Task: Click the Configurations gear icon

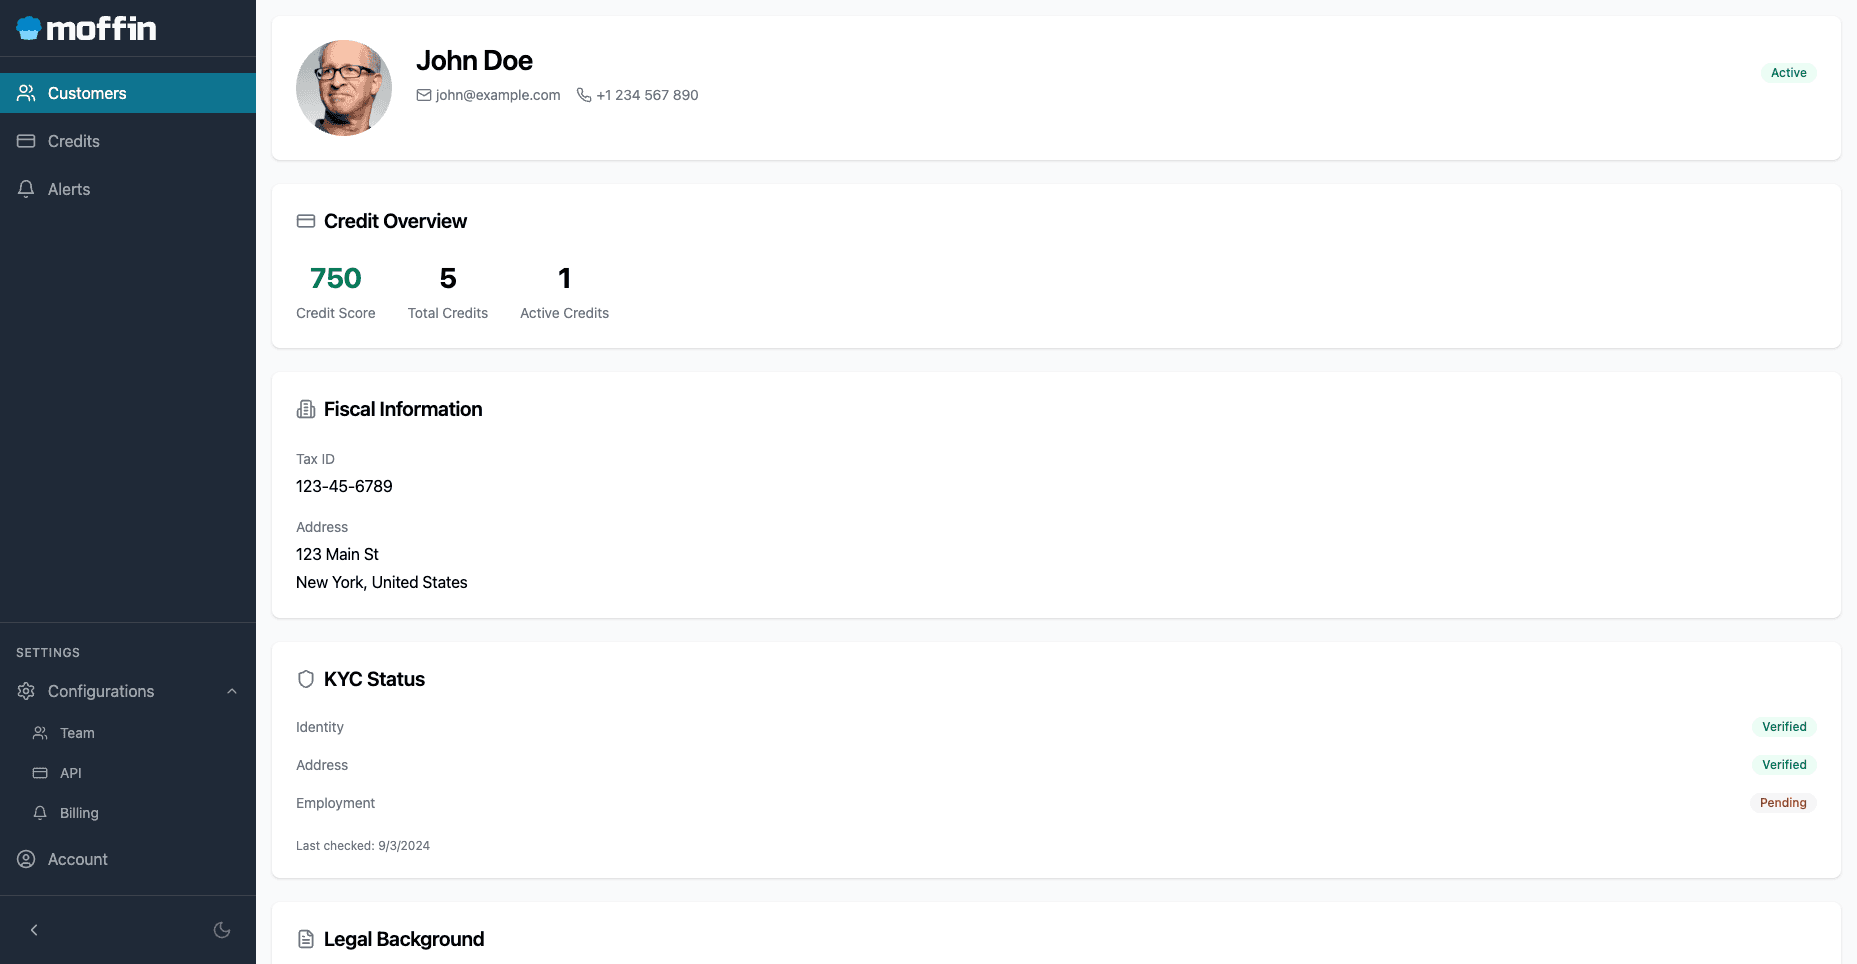Action: click(x=26, y=691)
